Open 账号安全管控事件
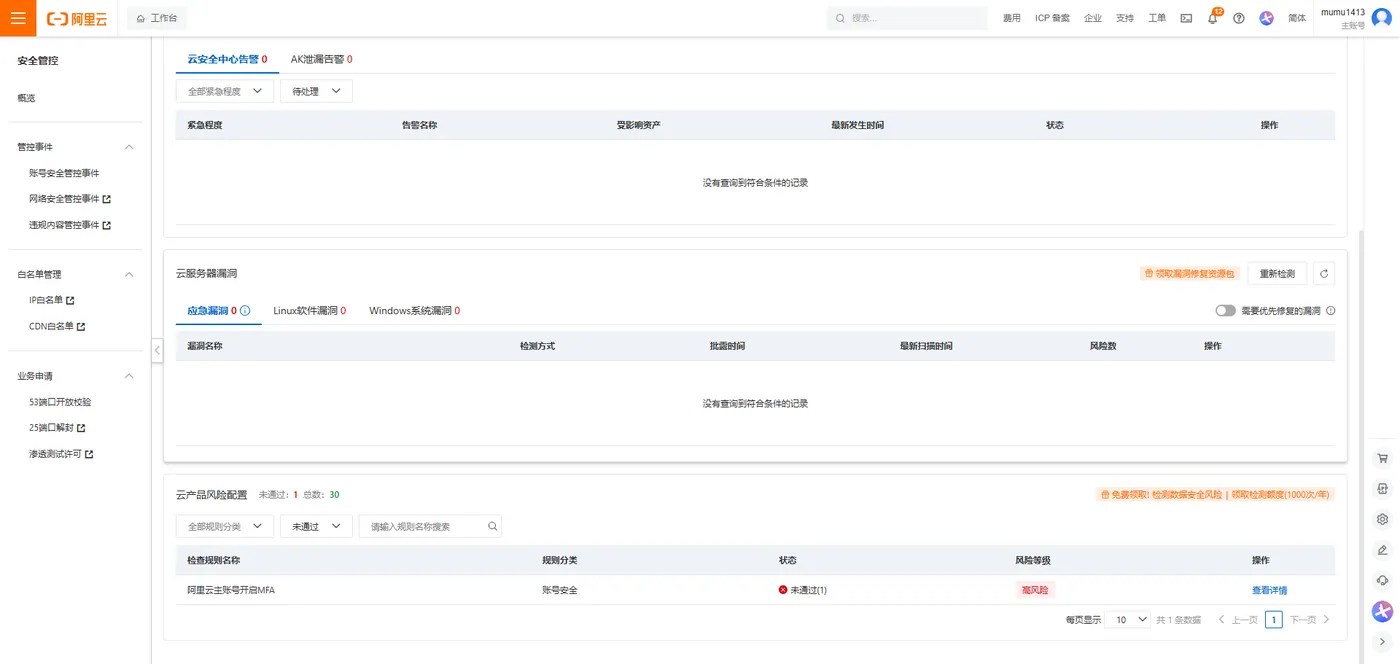The height and width of the screenshot is (664, 1400). coord(64,173)
